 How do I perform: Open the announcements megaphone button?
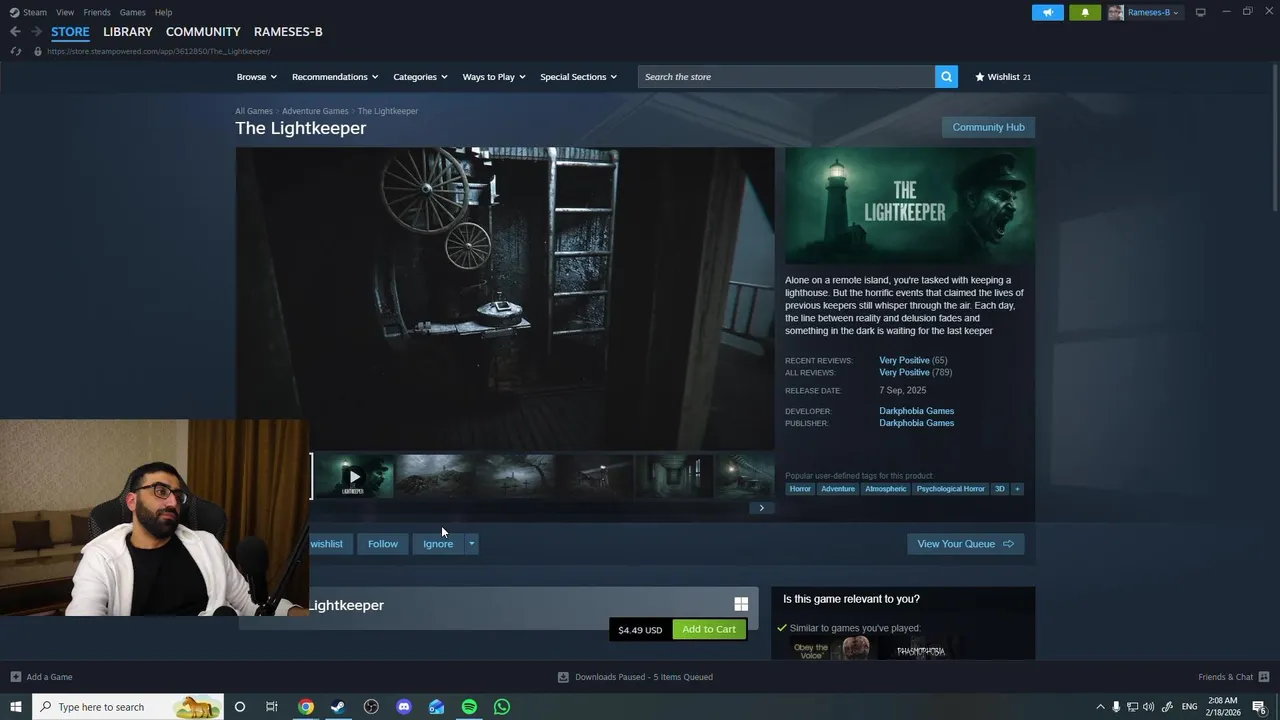click(x=1048, y=12)
